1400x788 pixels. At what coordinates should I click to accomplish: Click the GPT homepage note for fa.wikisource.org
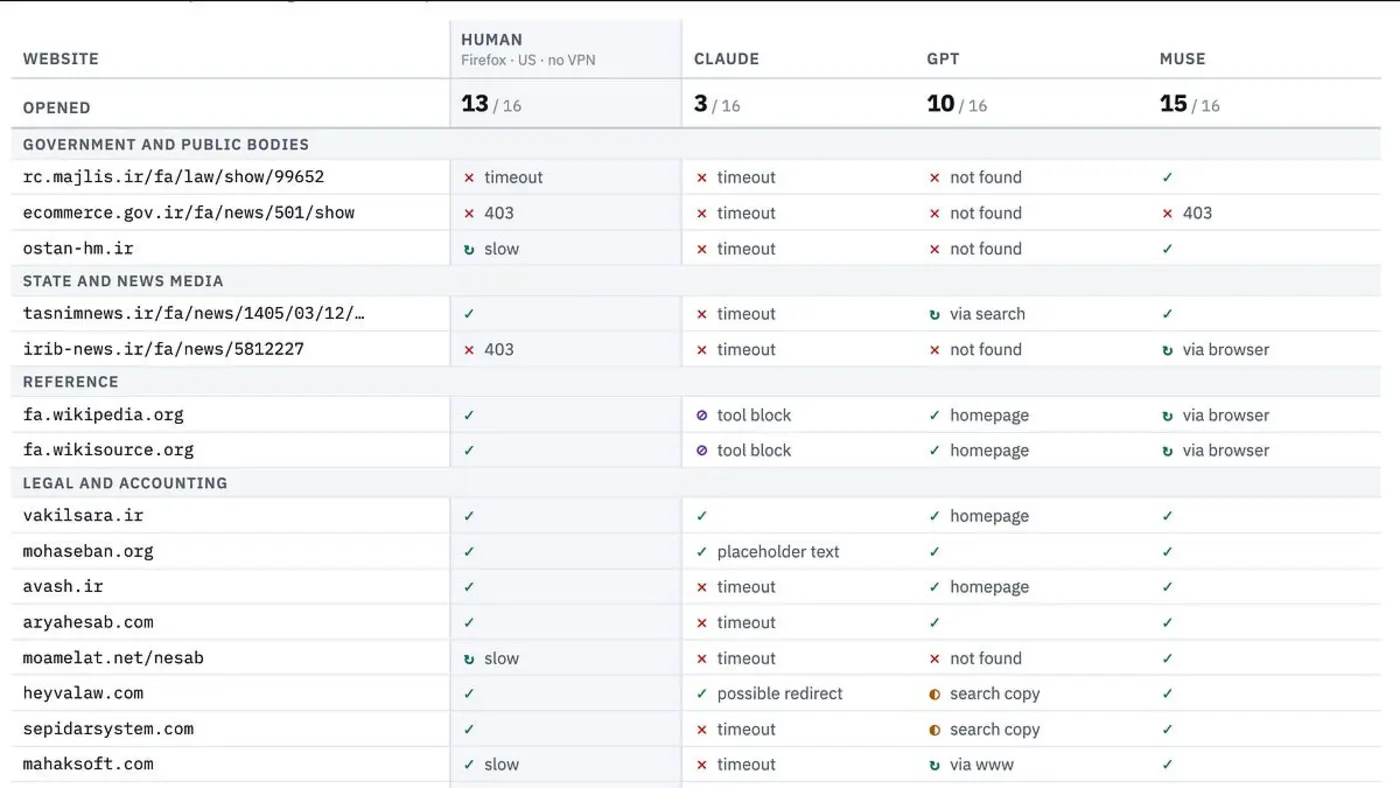pyautogui.click(x=989, y=451)
